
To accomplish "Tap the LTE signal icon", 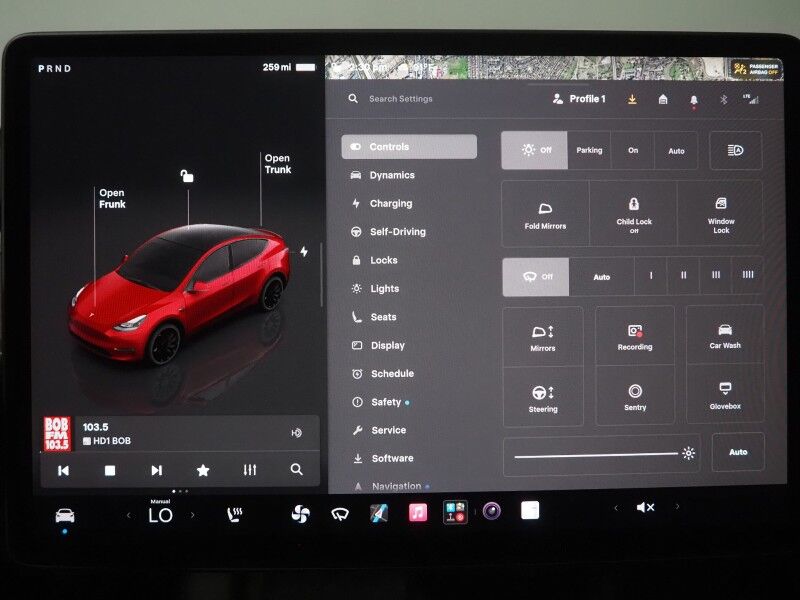I will tap(751, 99).
